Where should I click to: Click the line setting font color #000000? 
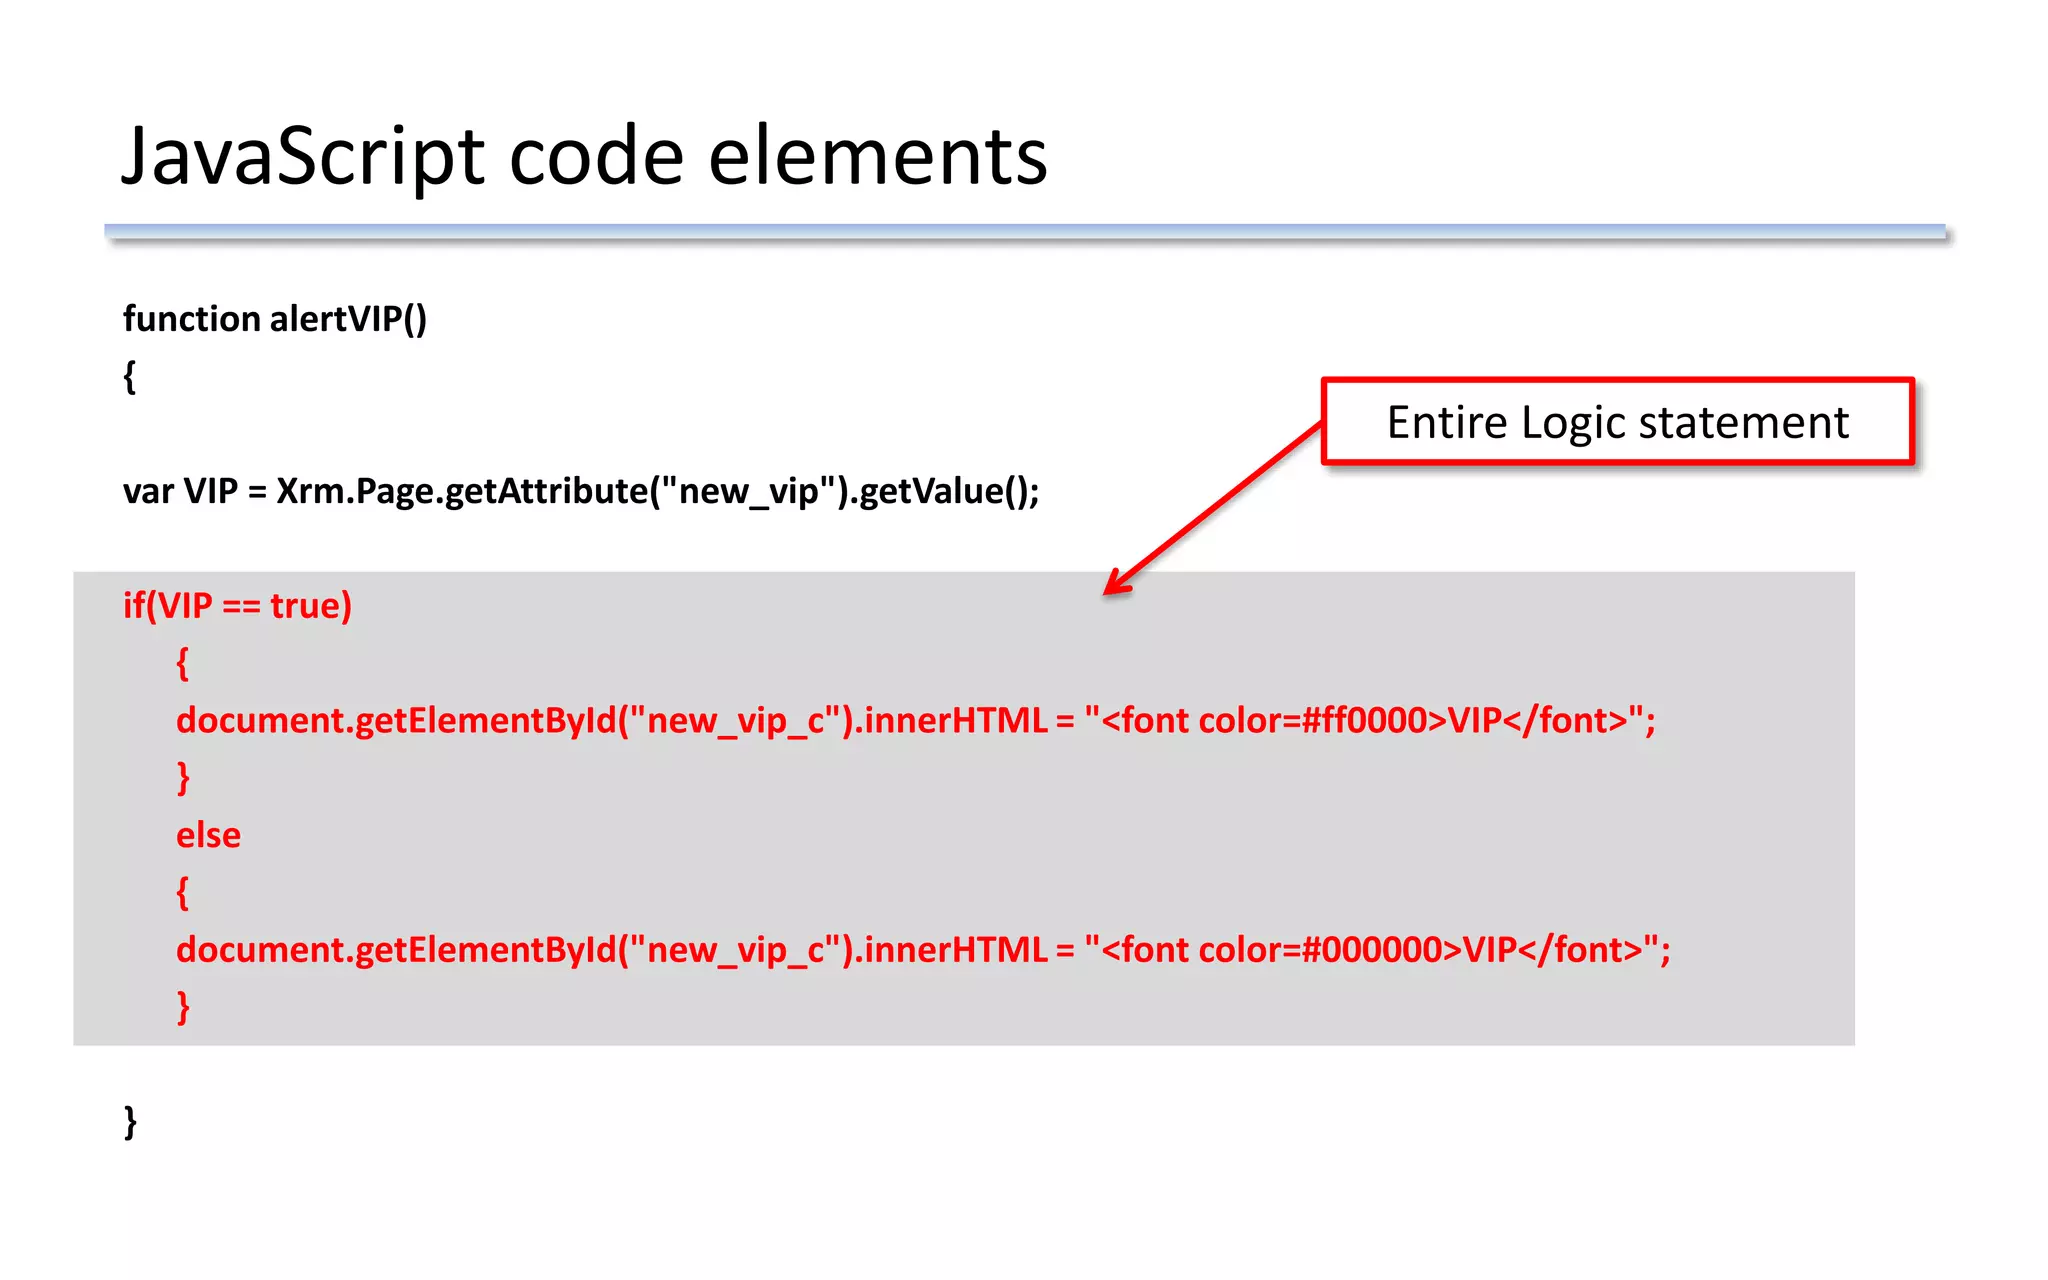922,950
